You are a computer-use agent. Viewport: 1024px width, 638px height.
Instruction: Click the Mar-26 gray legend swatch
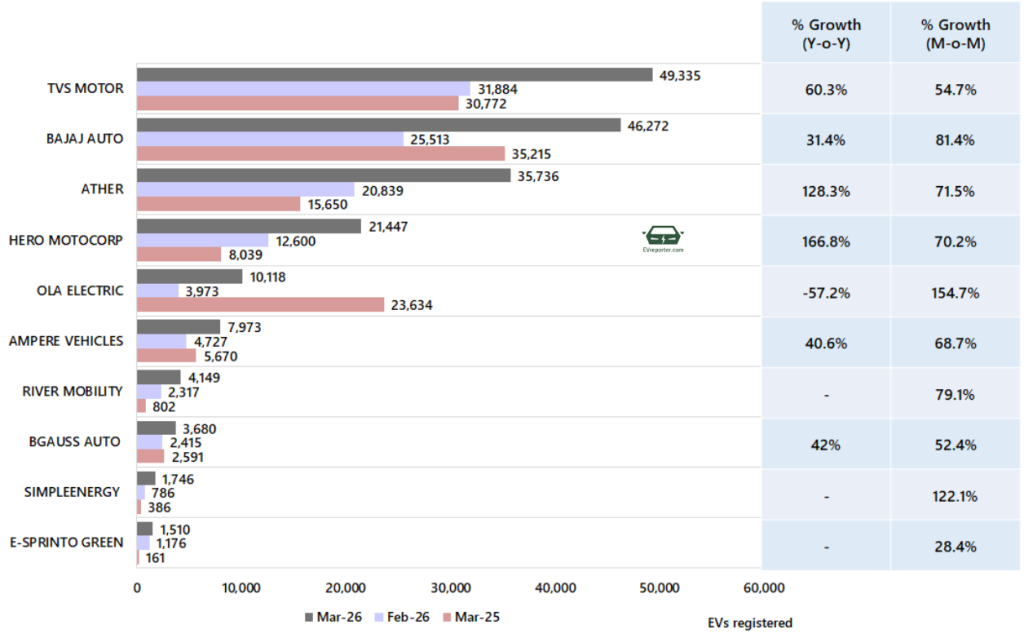tap(308, 617)
